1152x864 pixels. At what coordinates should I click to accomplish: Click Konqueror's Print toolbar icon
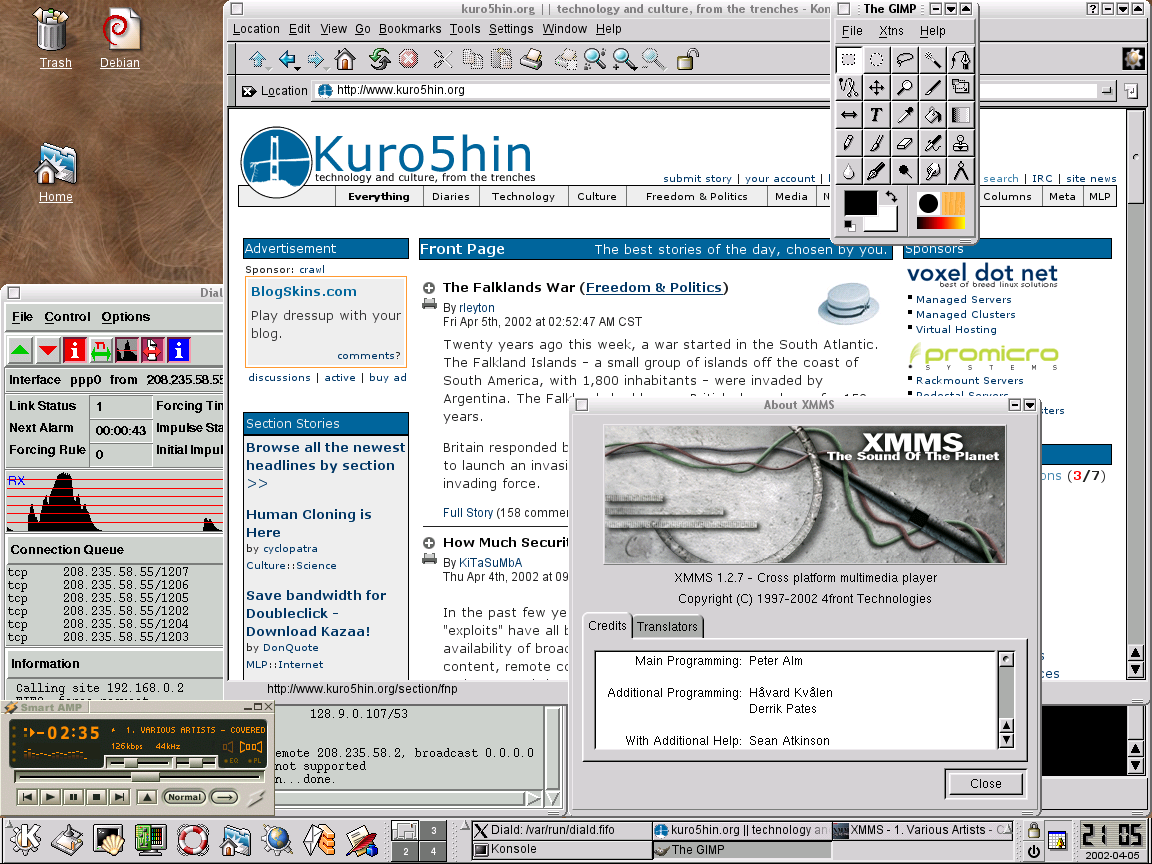tap(530, 59)
